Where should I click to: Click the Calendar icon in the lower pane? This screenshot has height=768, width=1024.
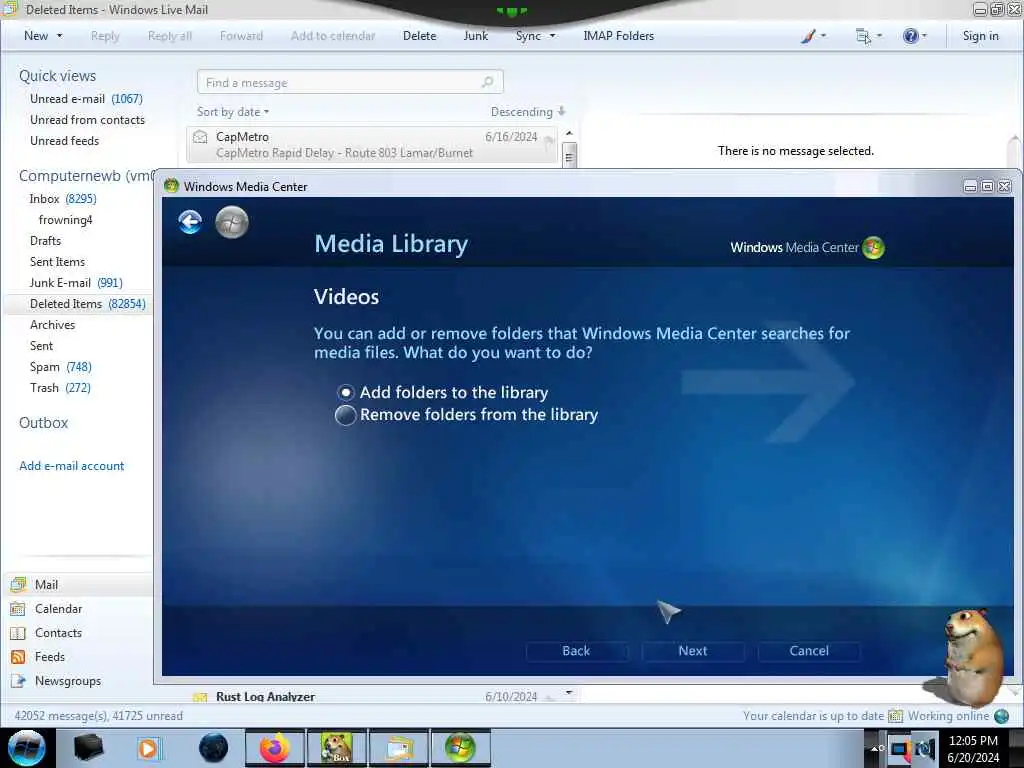click(x=18, y=609)
